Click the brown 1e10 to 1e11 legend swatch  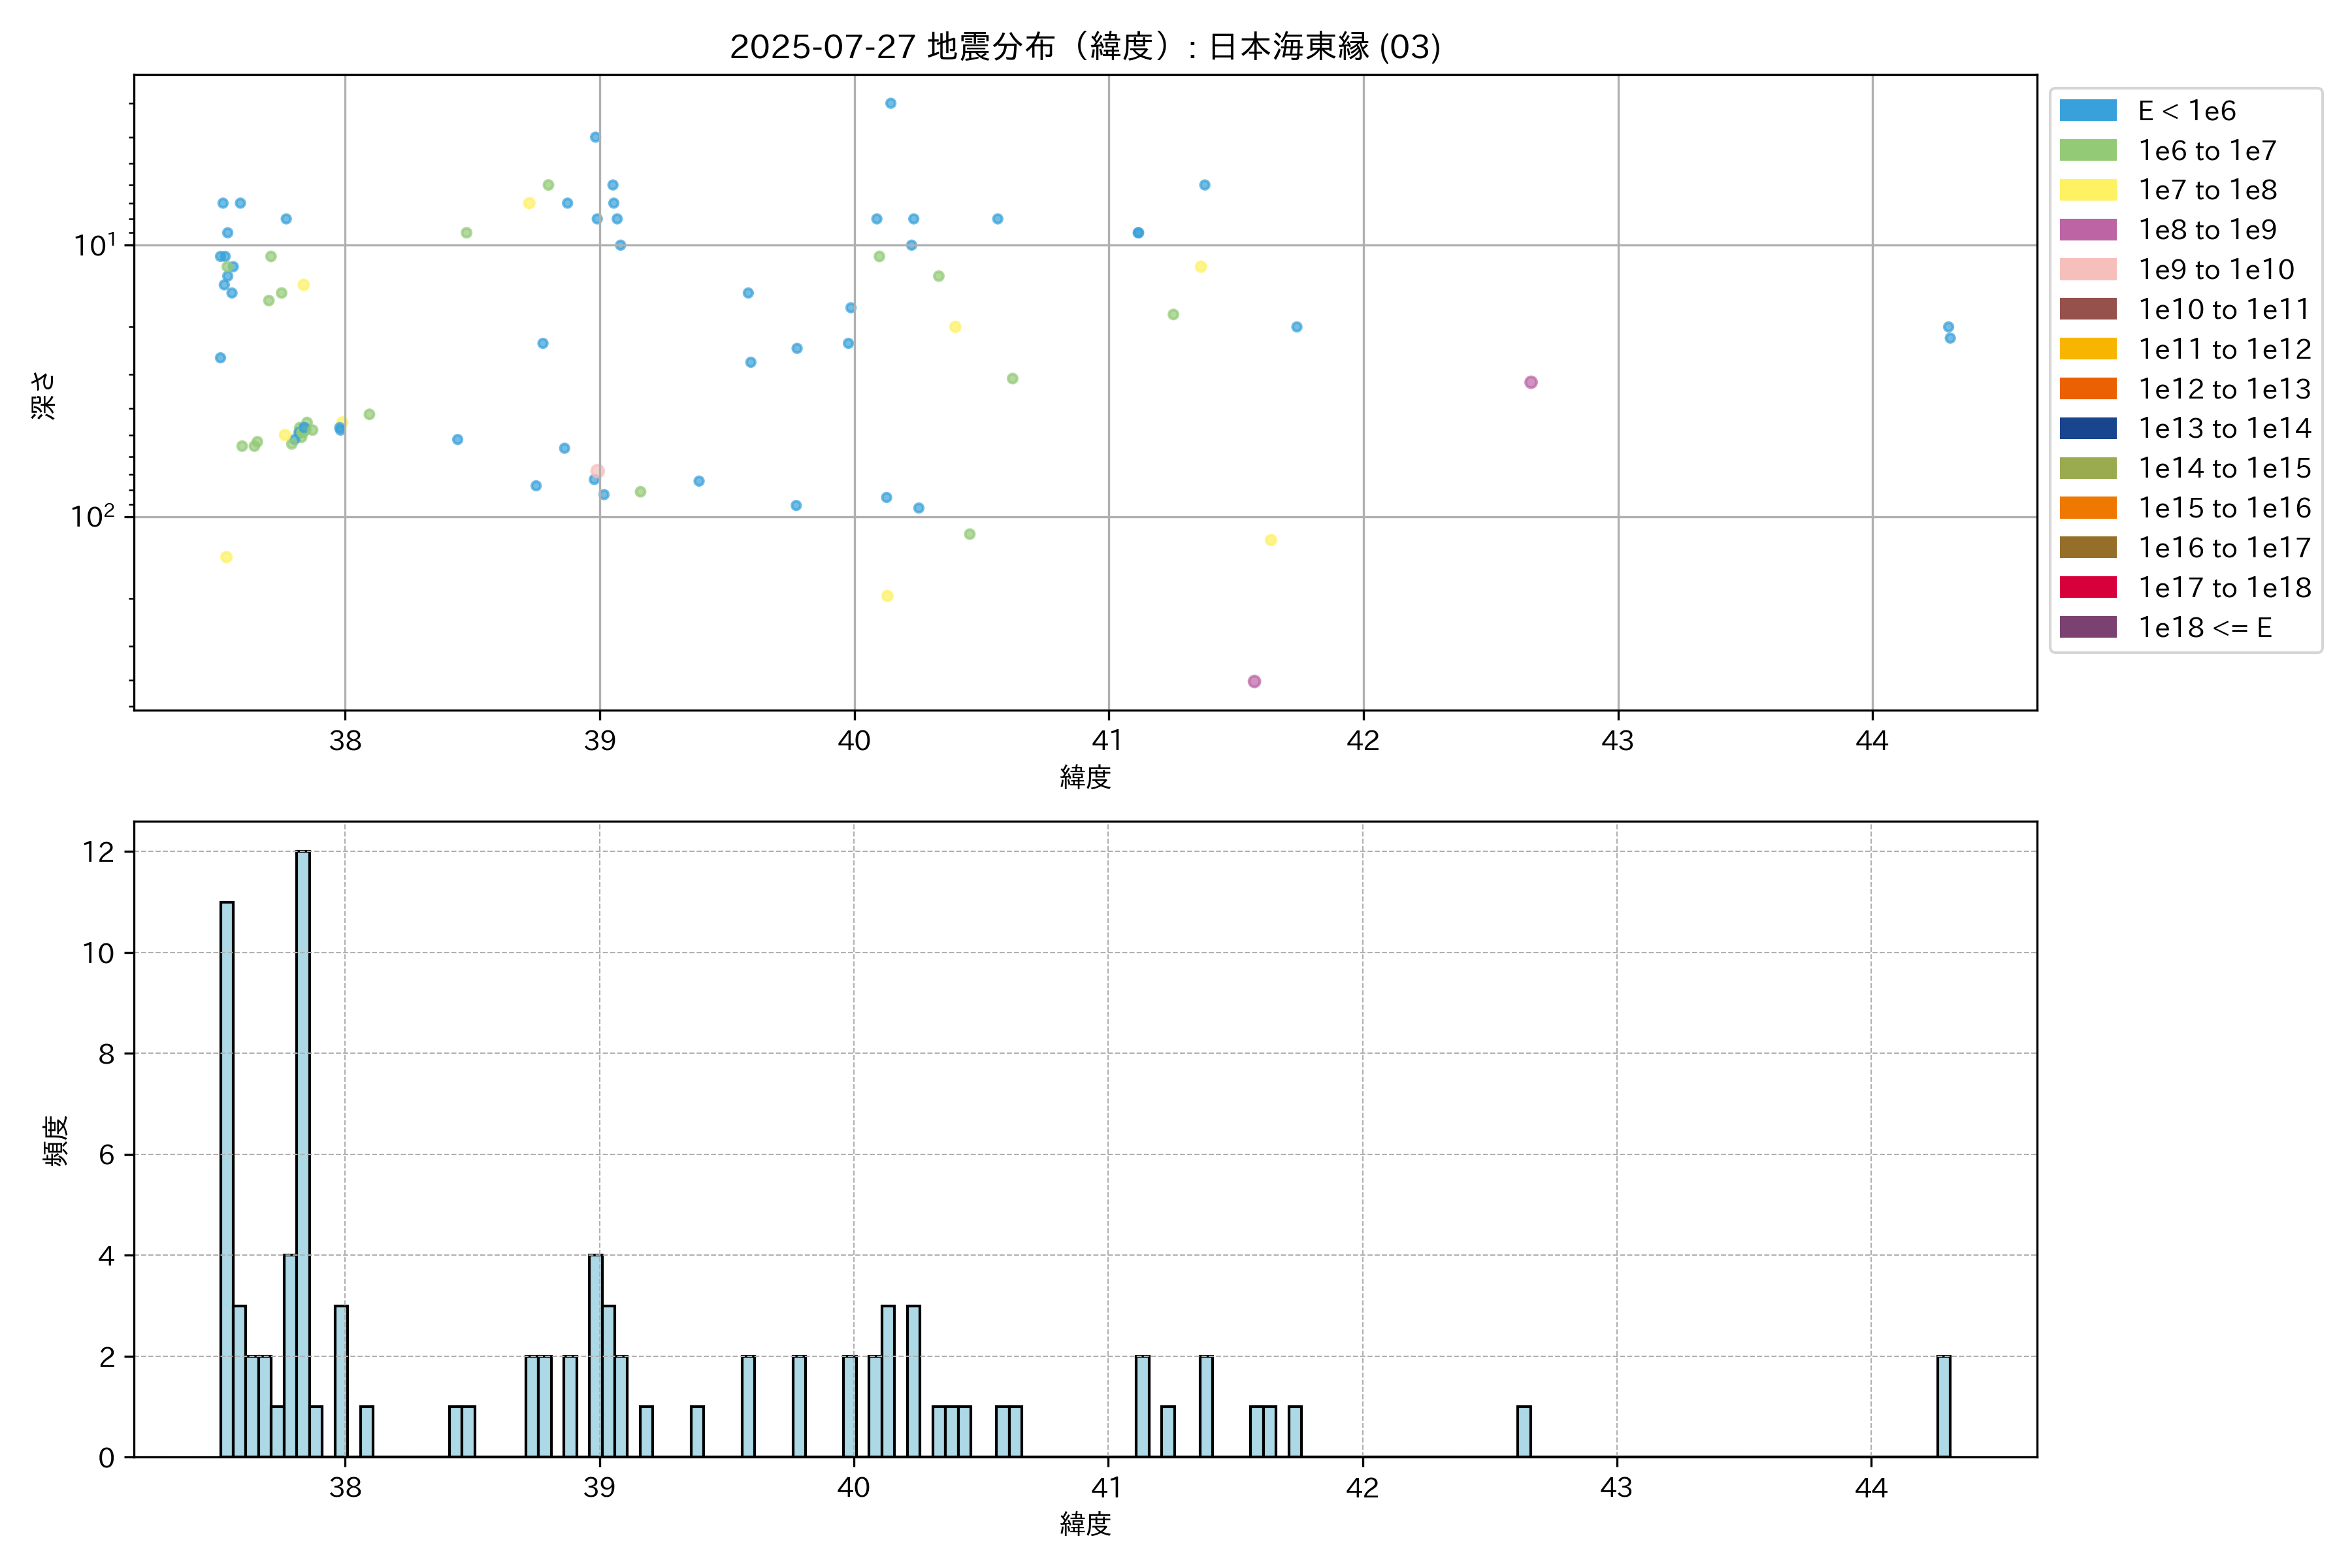coord(2087,309)
